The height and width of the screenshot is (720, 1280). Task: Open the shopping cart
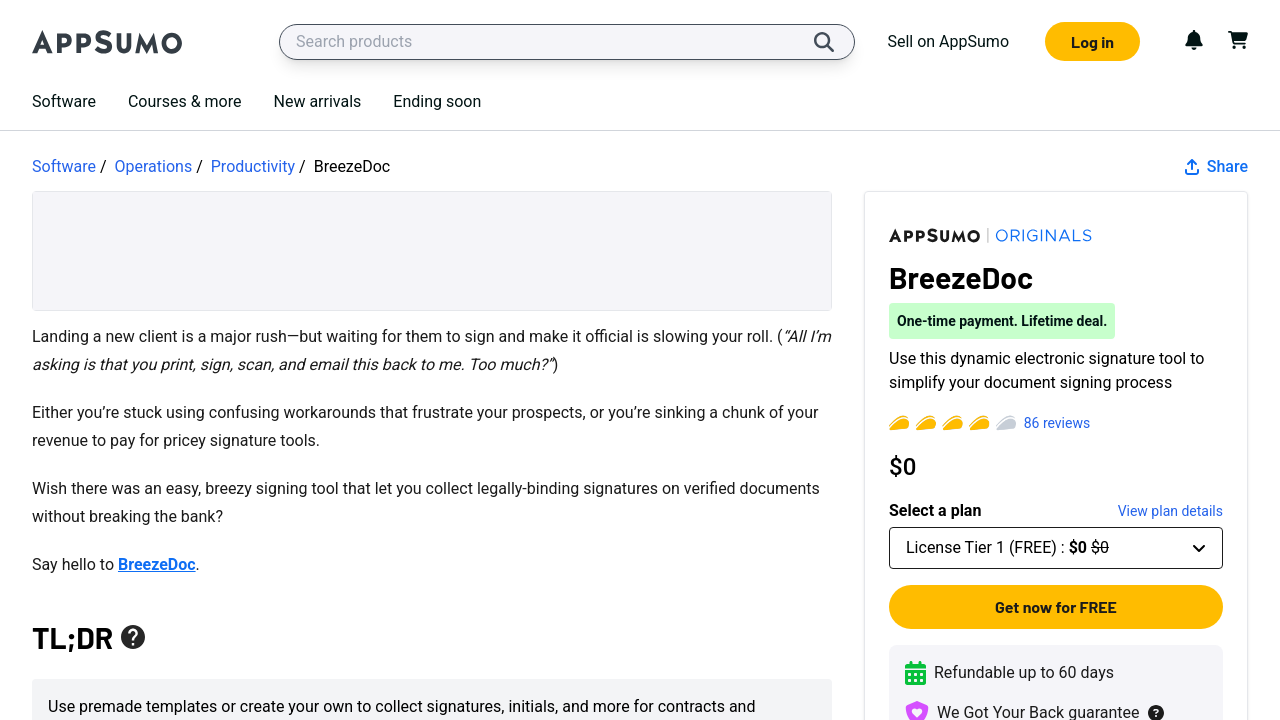pos(1238,40)
